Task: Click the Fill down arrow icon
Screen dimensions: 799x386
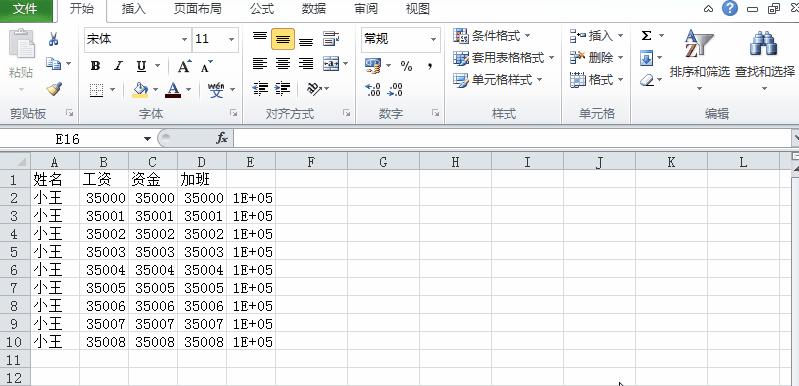Action: tap(646, 59)
